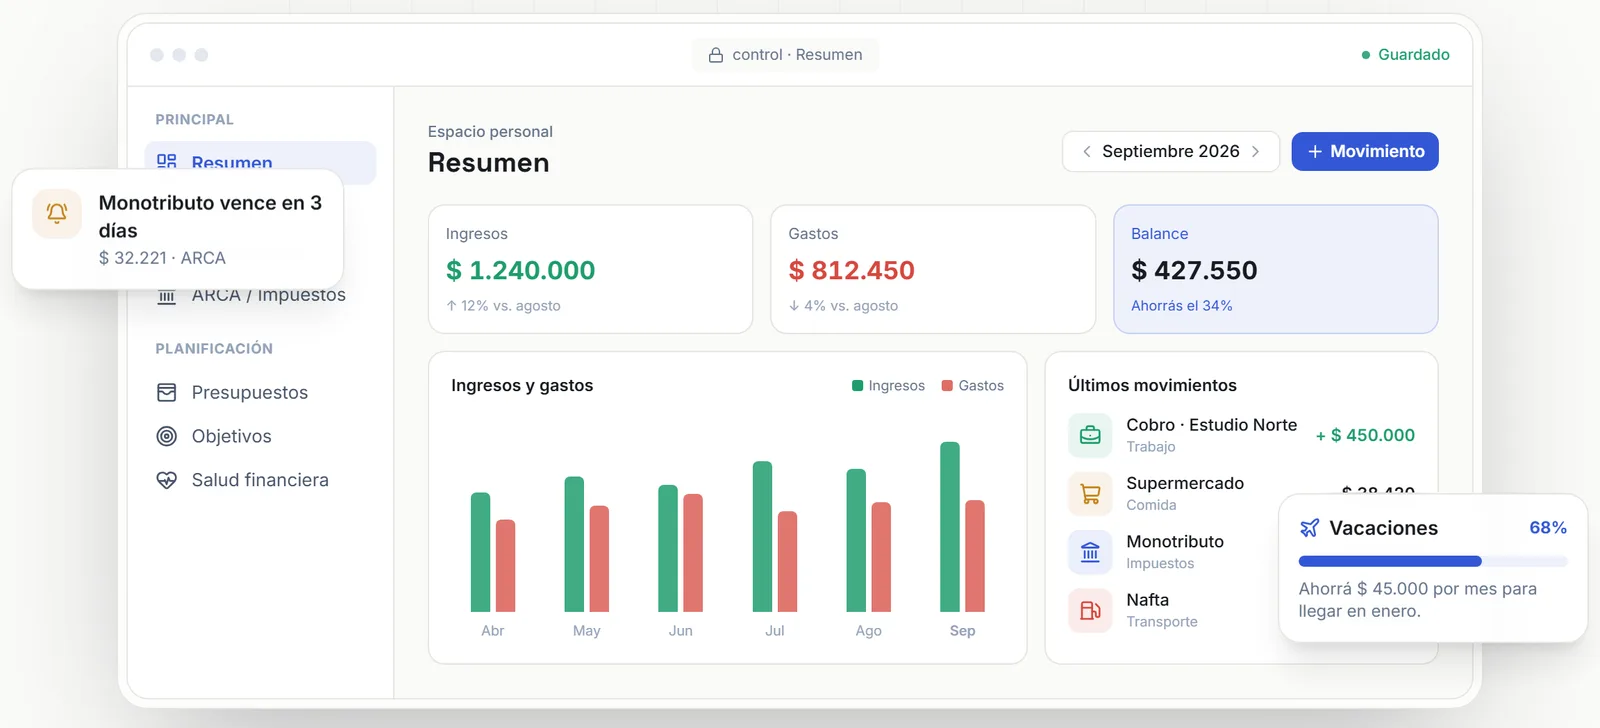Open the Monotributo vence en 3 días notification
The image size is (1600, 728).
pos(178,229)
